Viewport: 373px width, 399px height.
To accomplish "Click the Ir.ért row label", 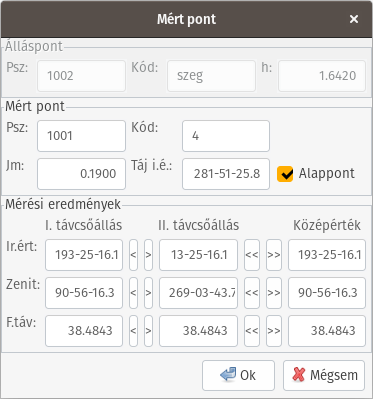I will 22,246.
